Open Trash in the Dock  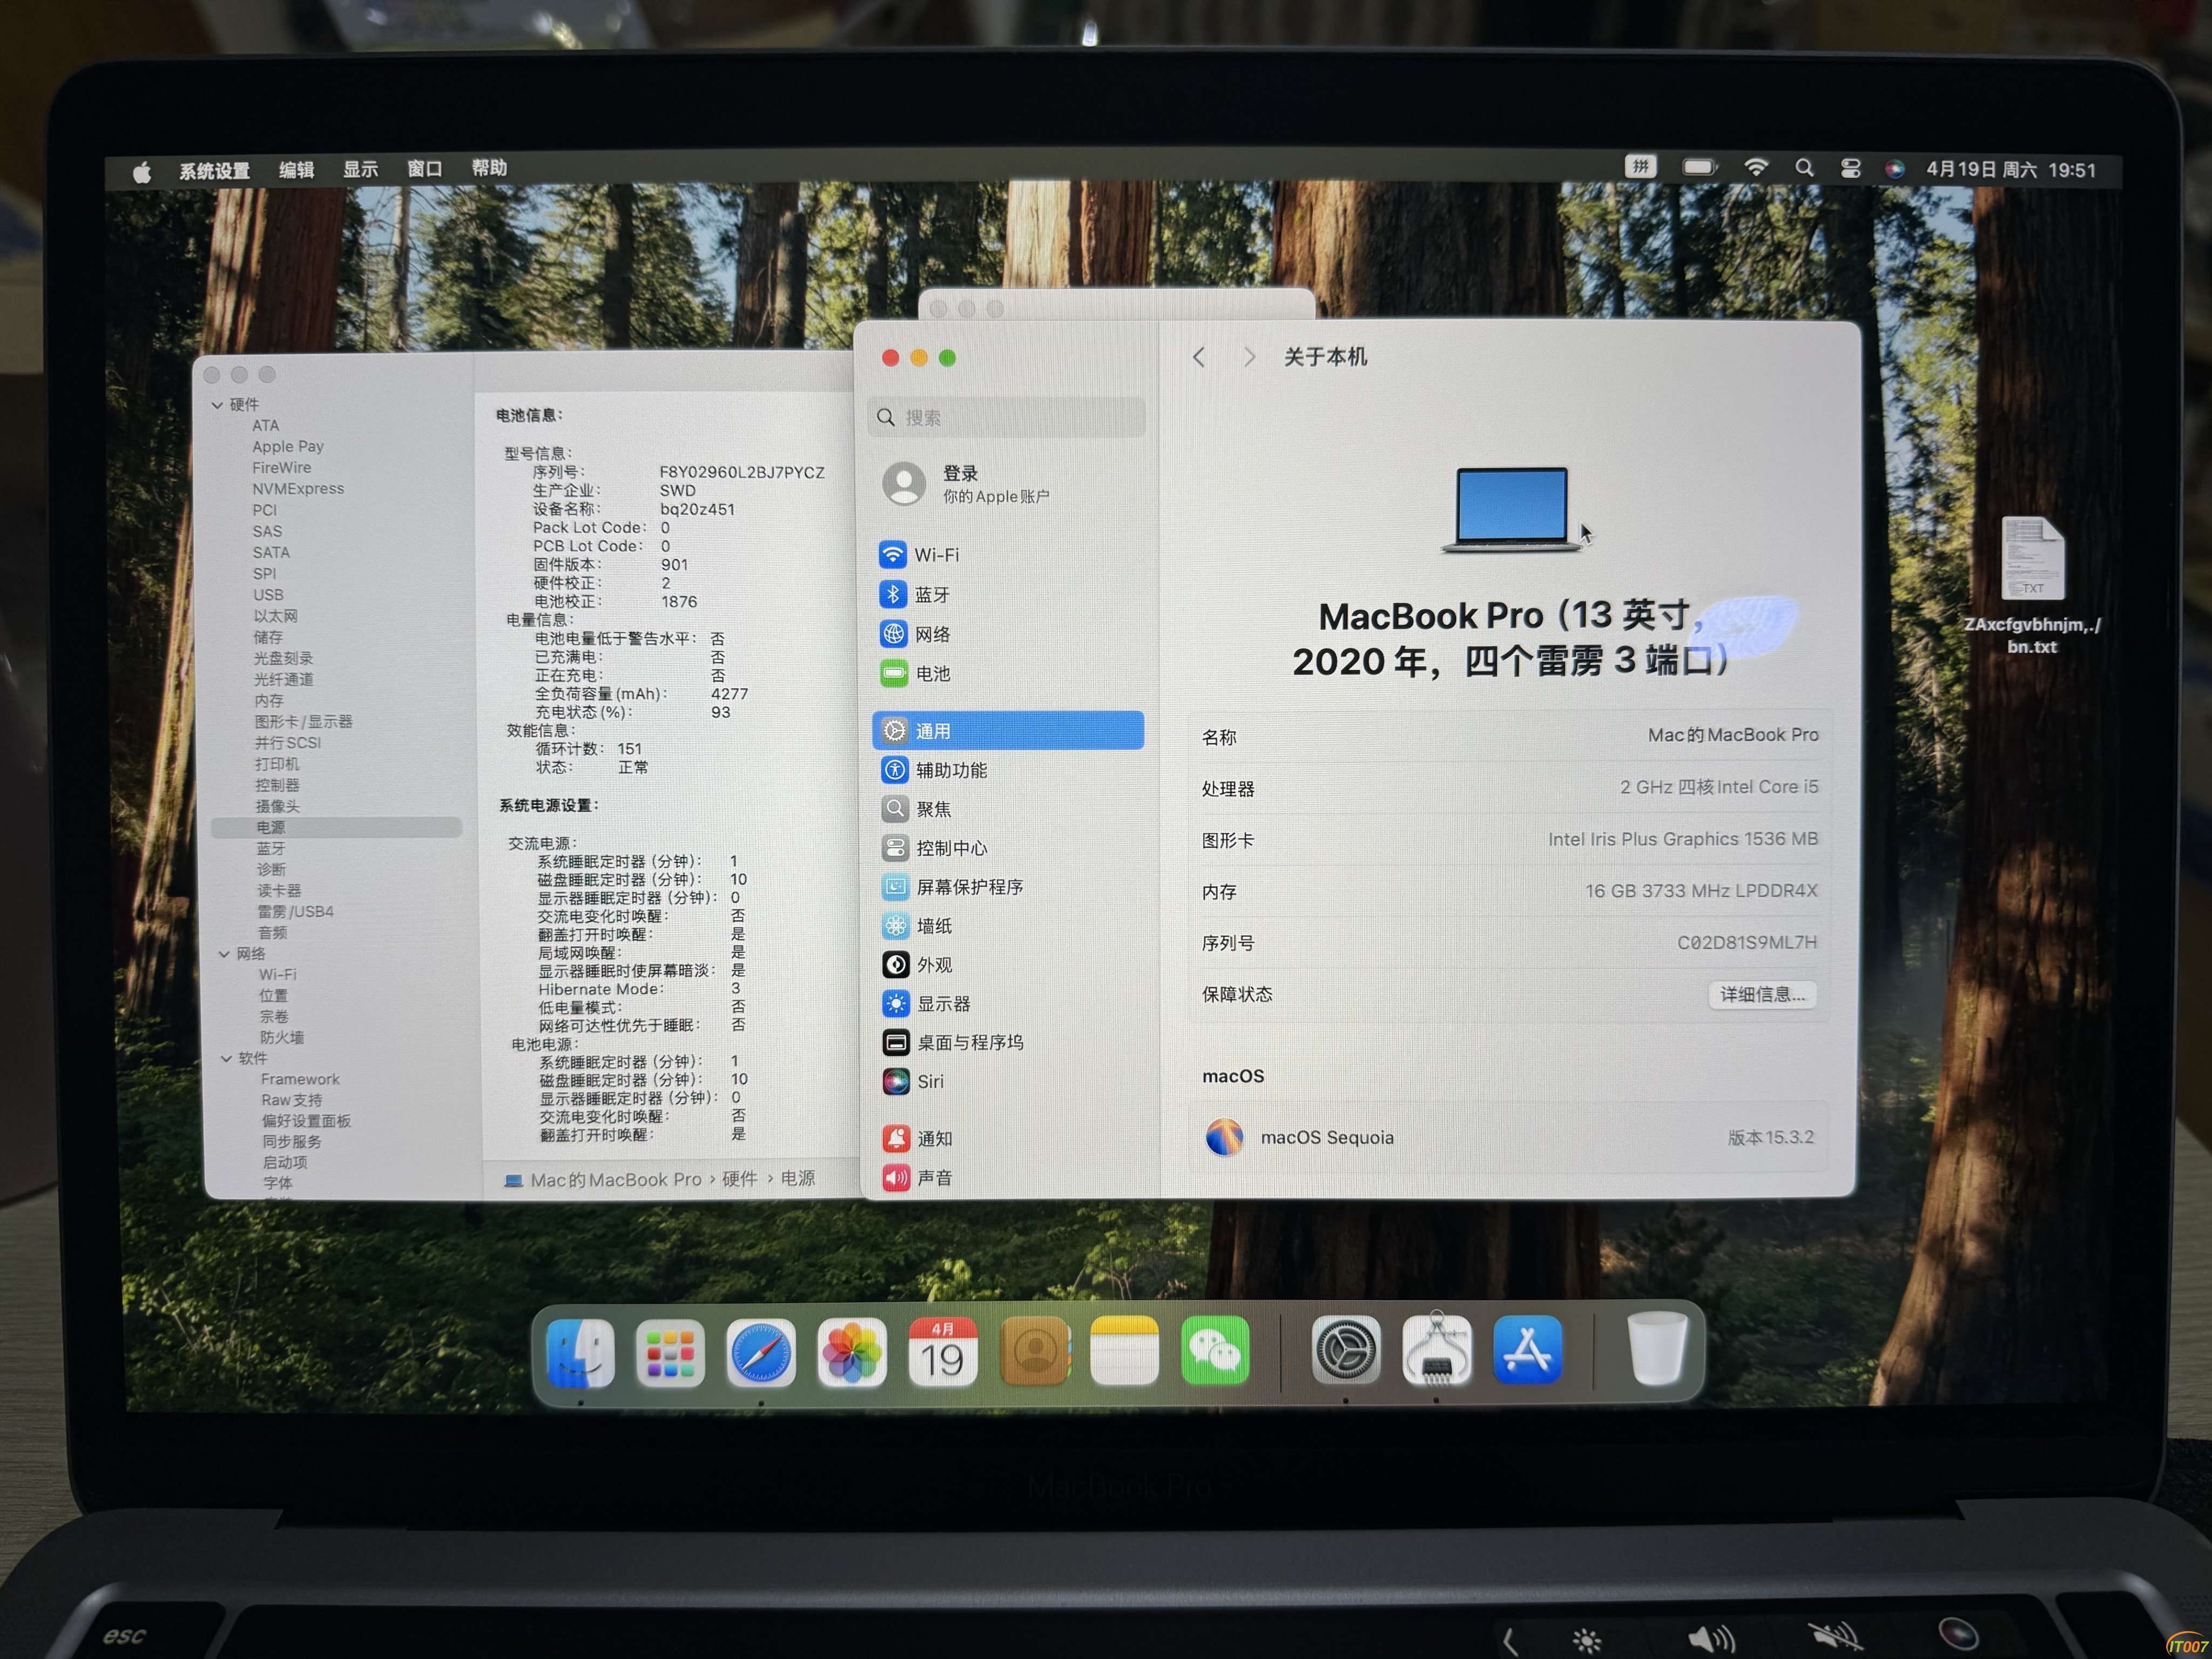[x=1658, y=1349]
